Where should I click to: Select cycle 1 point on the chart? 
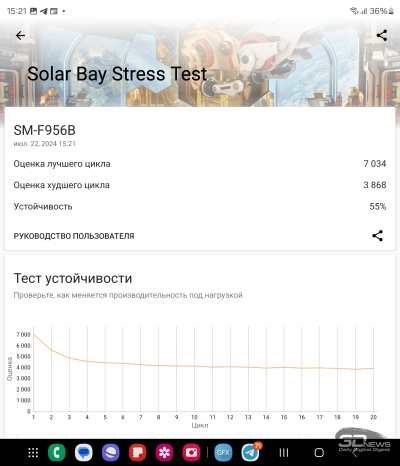pyautogui.click(x=34, y=334)
